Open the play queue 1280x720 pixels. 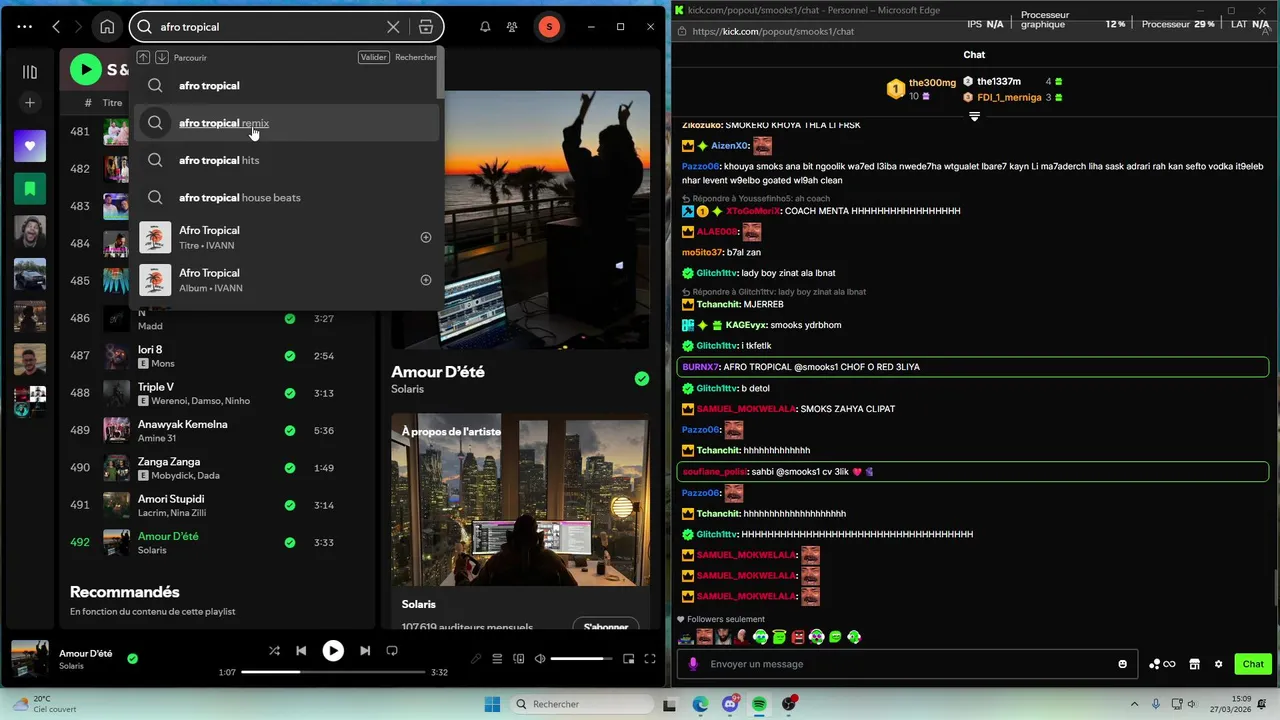coord(497,659)
